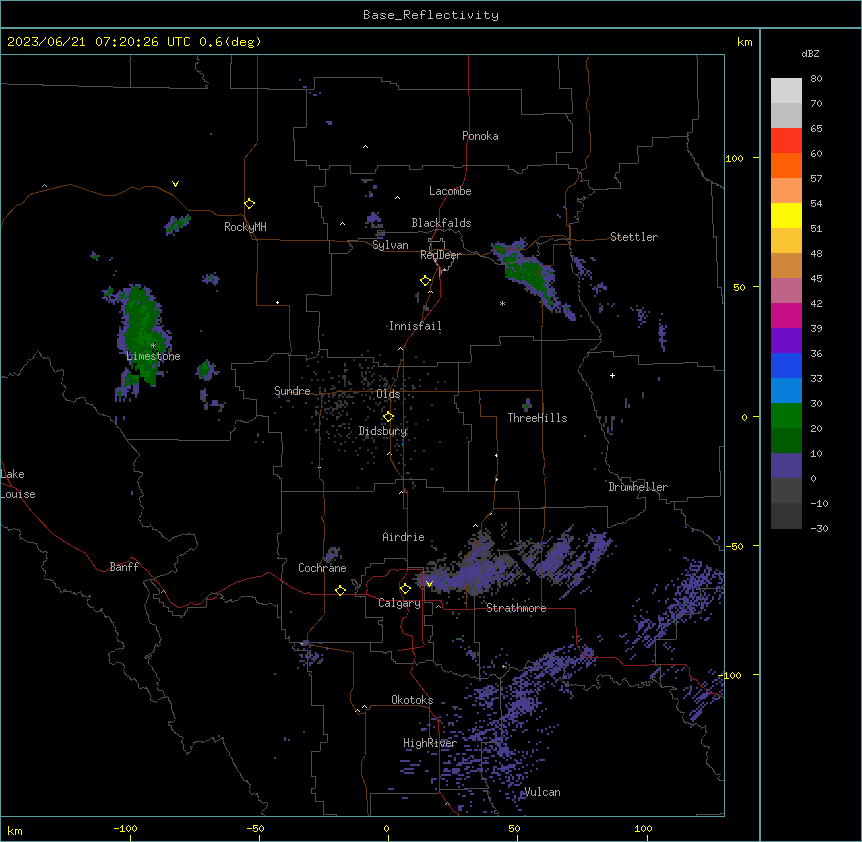The width and height of the screenshot is (862, 842).
Task: Click the Stettler city label
Action: [634, 237]
